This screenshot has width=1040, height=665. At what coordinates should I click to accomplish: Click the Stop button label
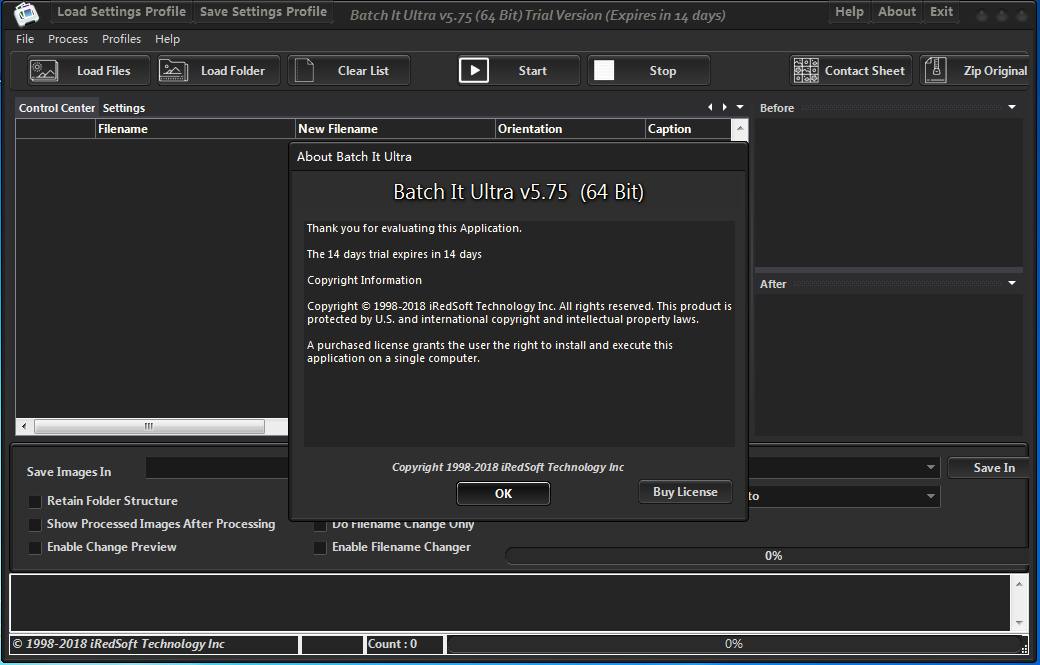pyautogui.click(x=663, y=71)
